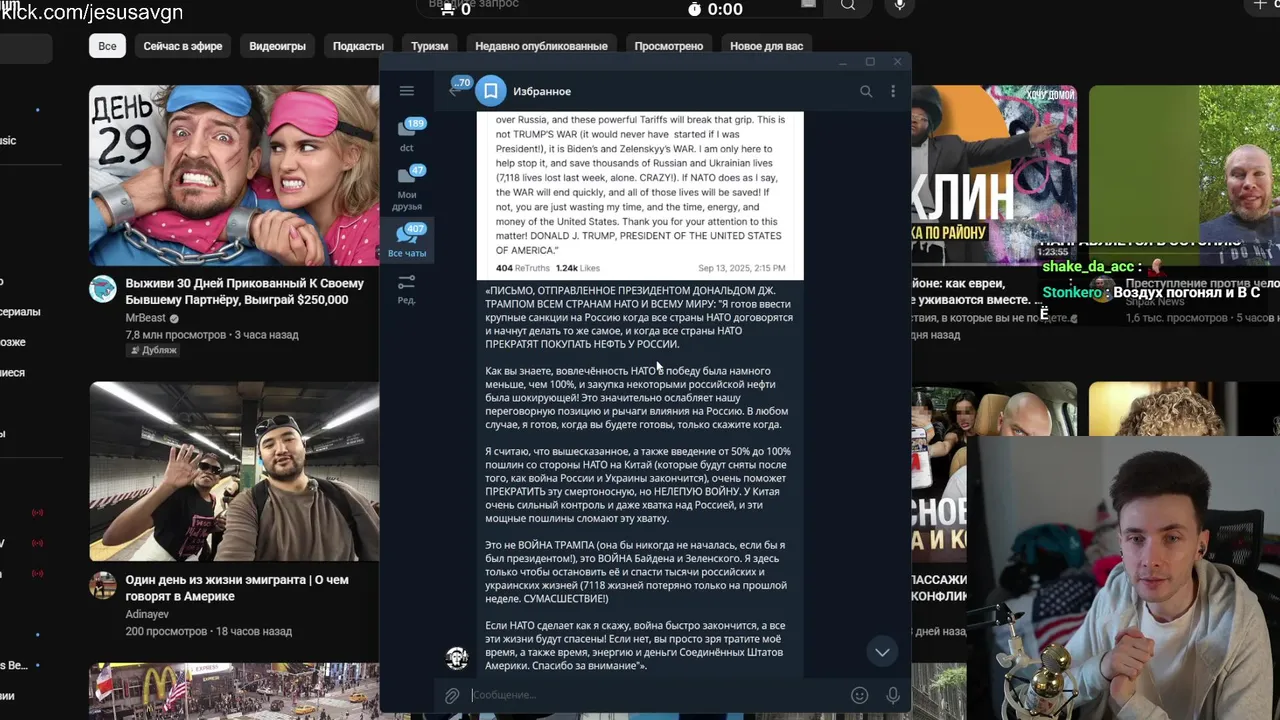Select the Недавно опубликованные chip
This screenshot has height=720, width=1280.
point(541,46)
